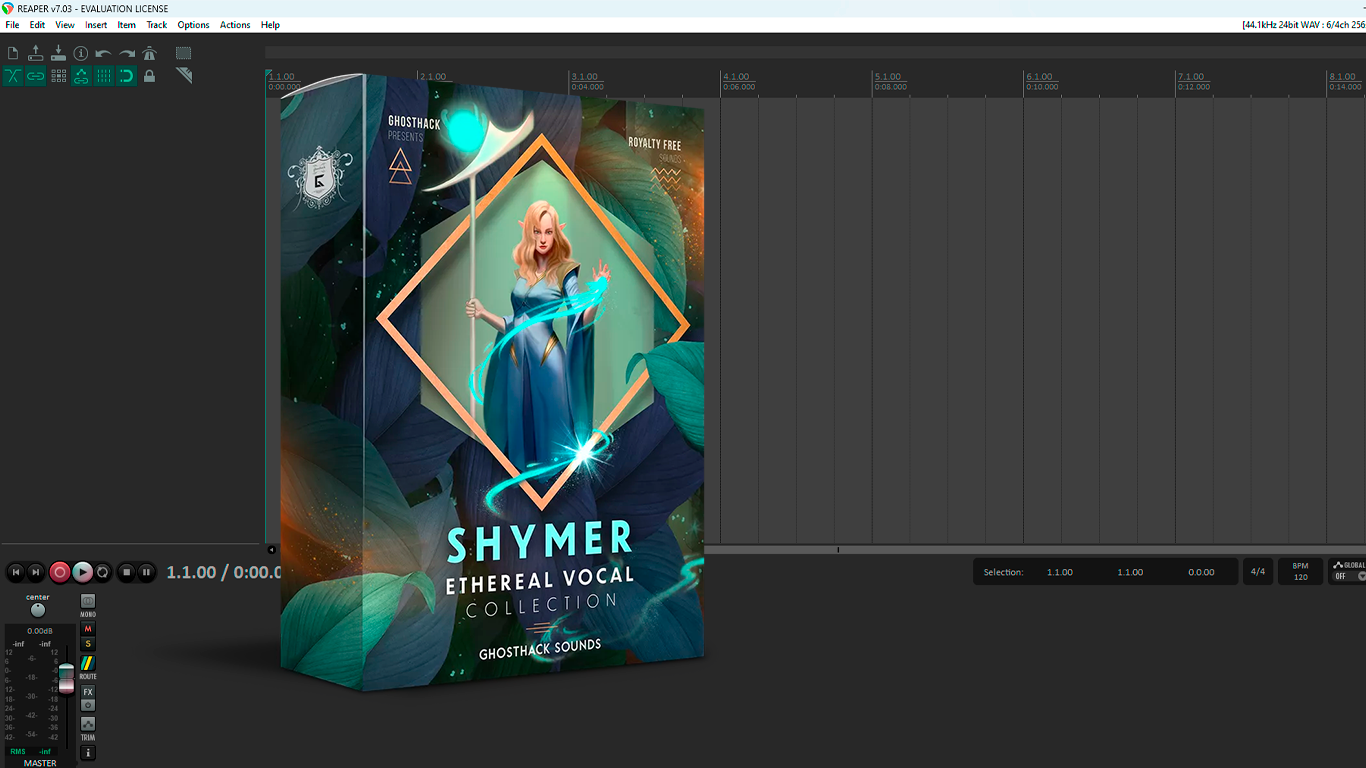Undo the last action in toolbar

coord(104,53)
